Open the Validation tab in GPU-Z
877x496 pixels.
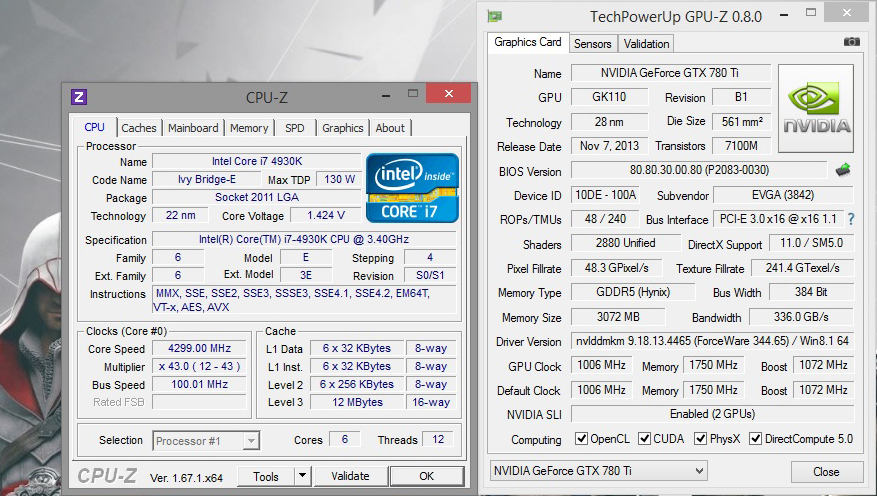tap(646, 44)
